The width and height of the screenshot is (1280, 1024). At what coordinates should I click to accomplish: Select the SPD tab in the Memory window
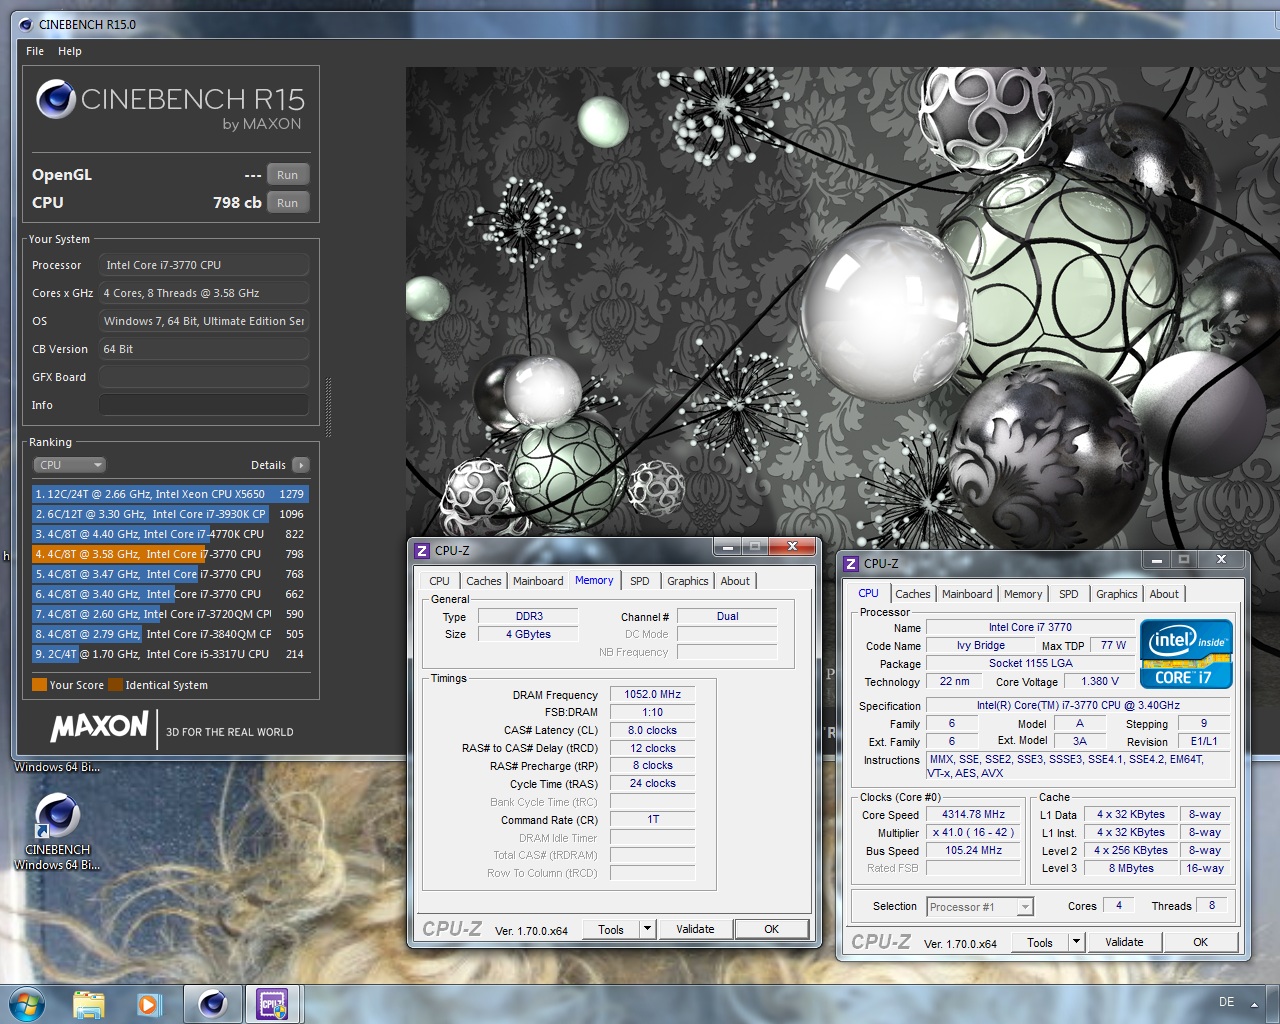[x=640, y=581]
